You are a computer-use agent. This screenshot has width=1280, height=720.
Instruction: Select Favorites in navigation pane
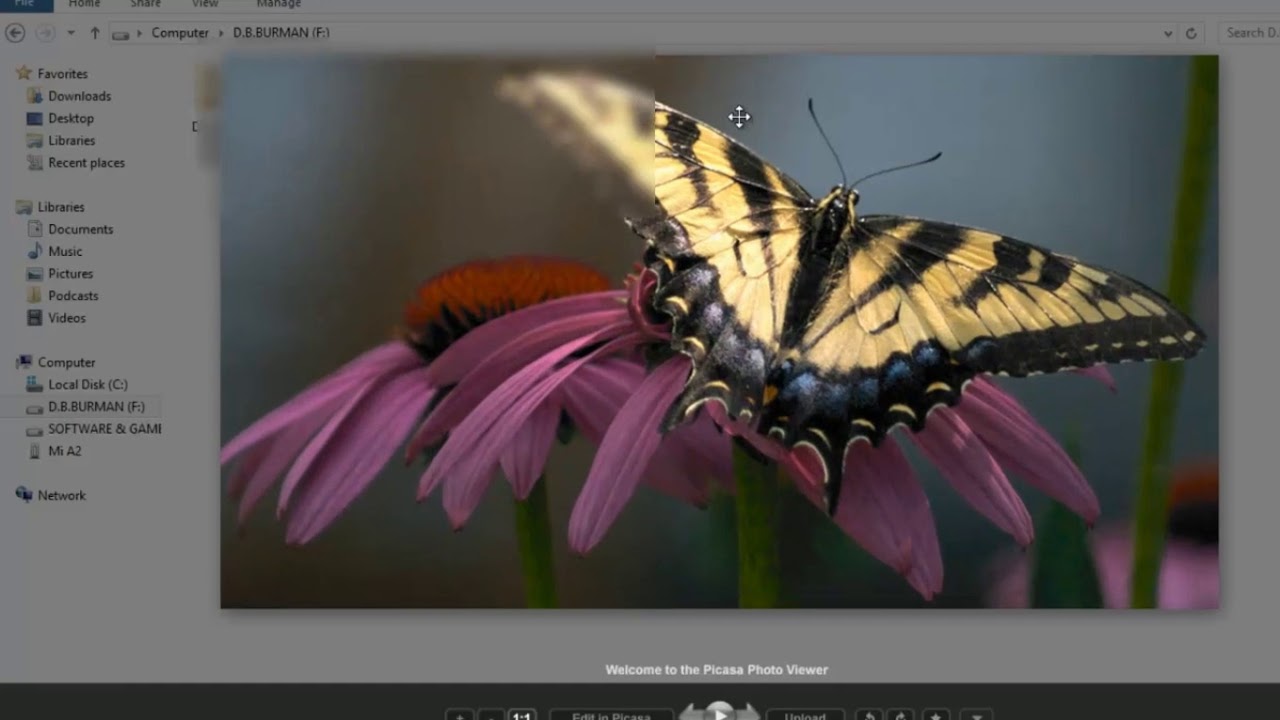point(62,74)
